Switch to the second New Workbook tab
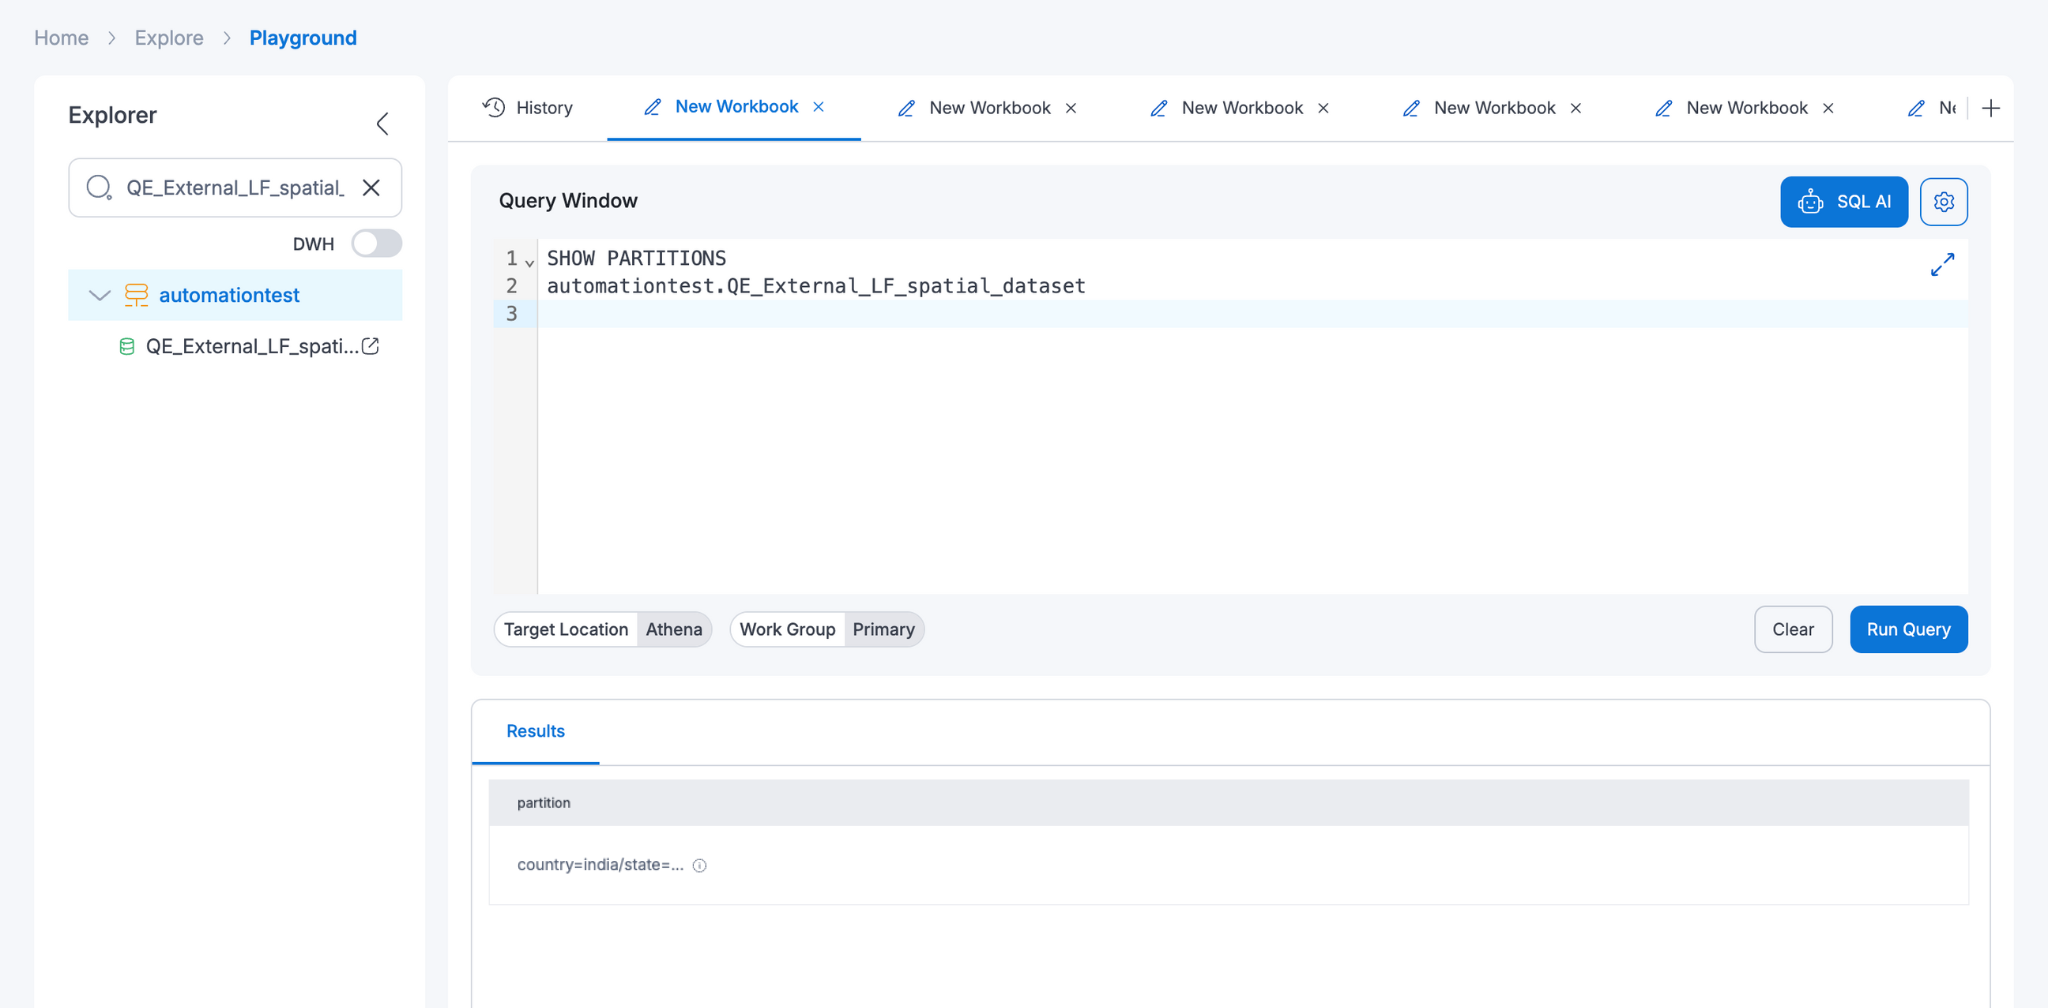 pos(989,107)
